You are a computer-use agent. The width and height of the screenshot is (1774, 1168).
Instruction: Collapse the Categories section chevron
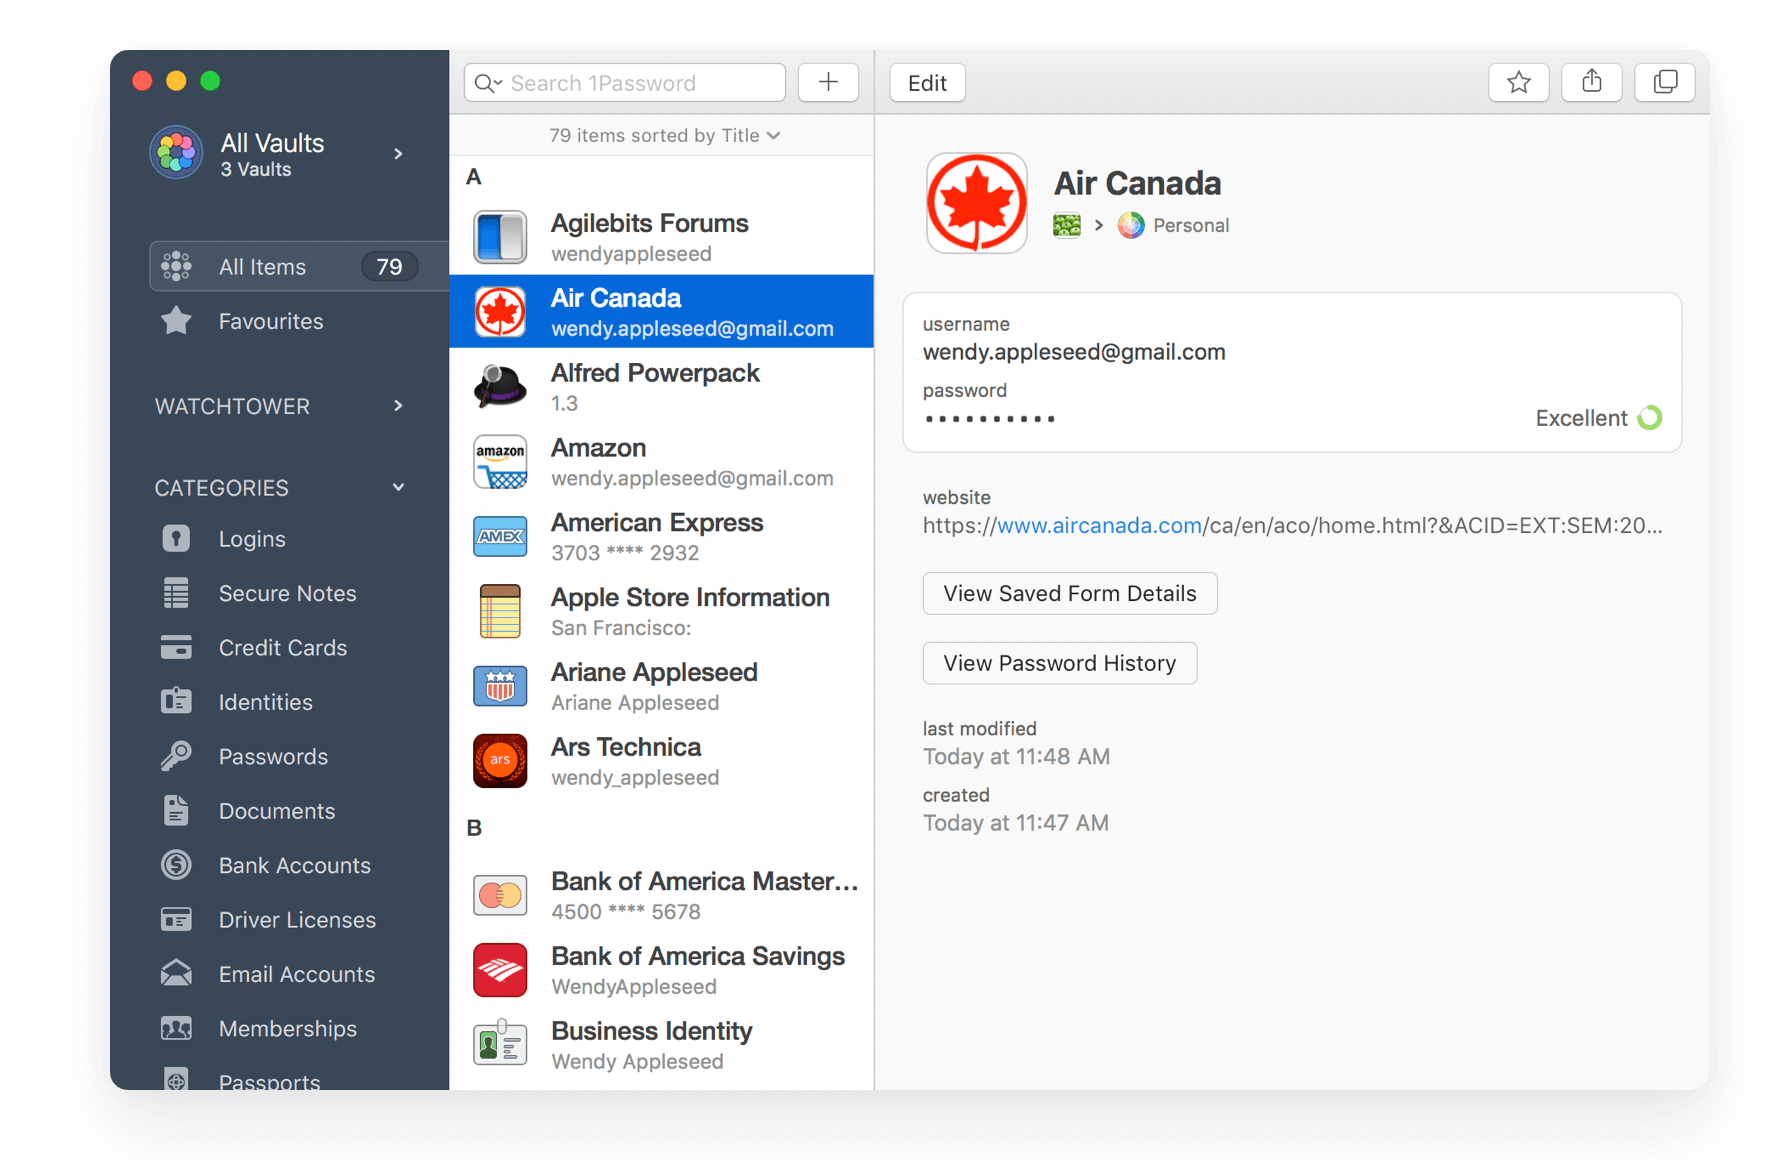click(398, 488)
